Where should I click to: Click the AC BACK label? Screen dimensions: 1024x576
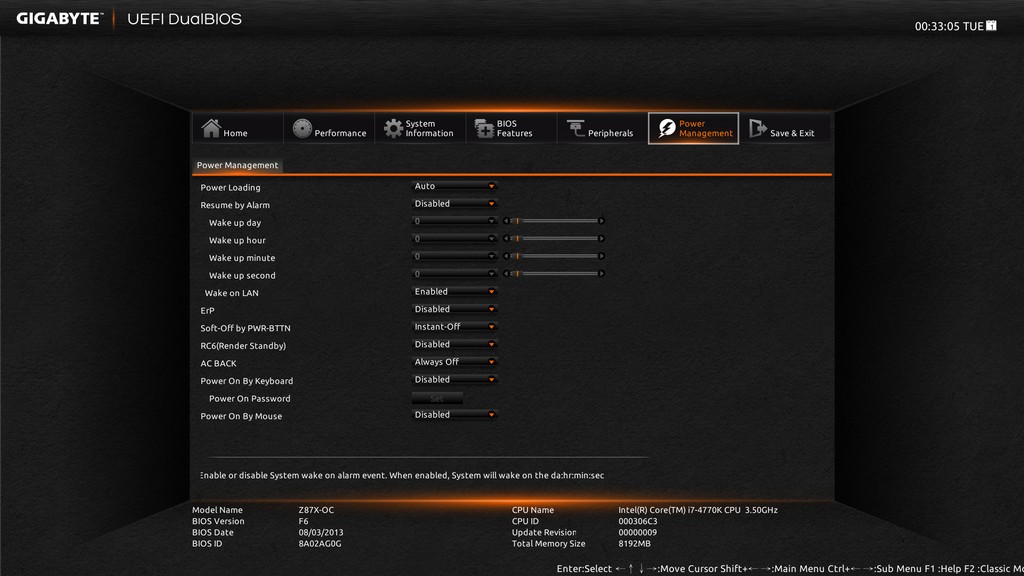coord(218,364)
